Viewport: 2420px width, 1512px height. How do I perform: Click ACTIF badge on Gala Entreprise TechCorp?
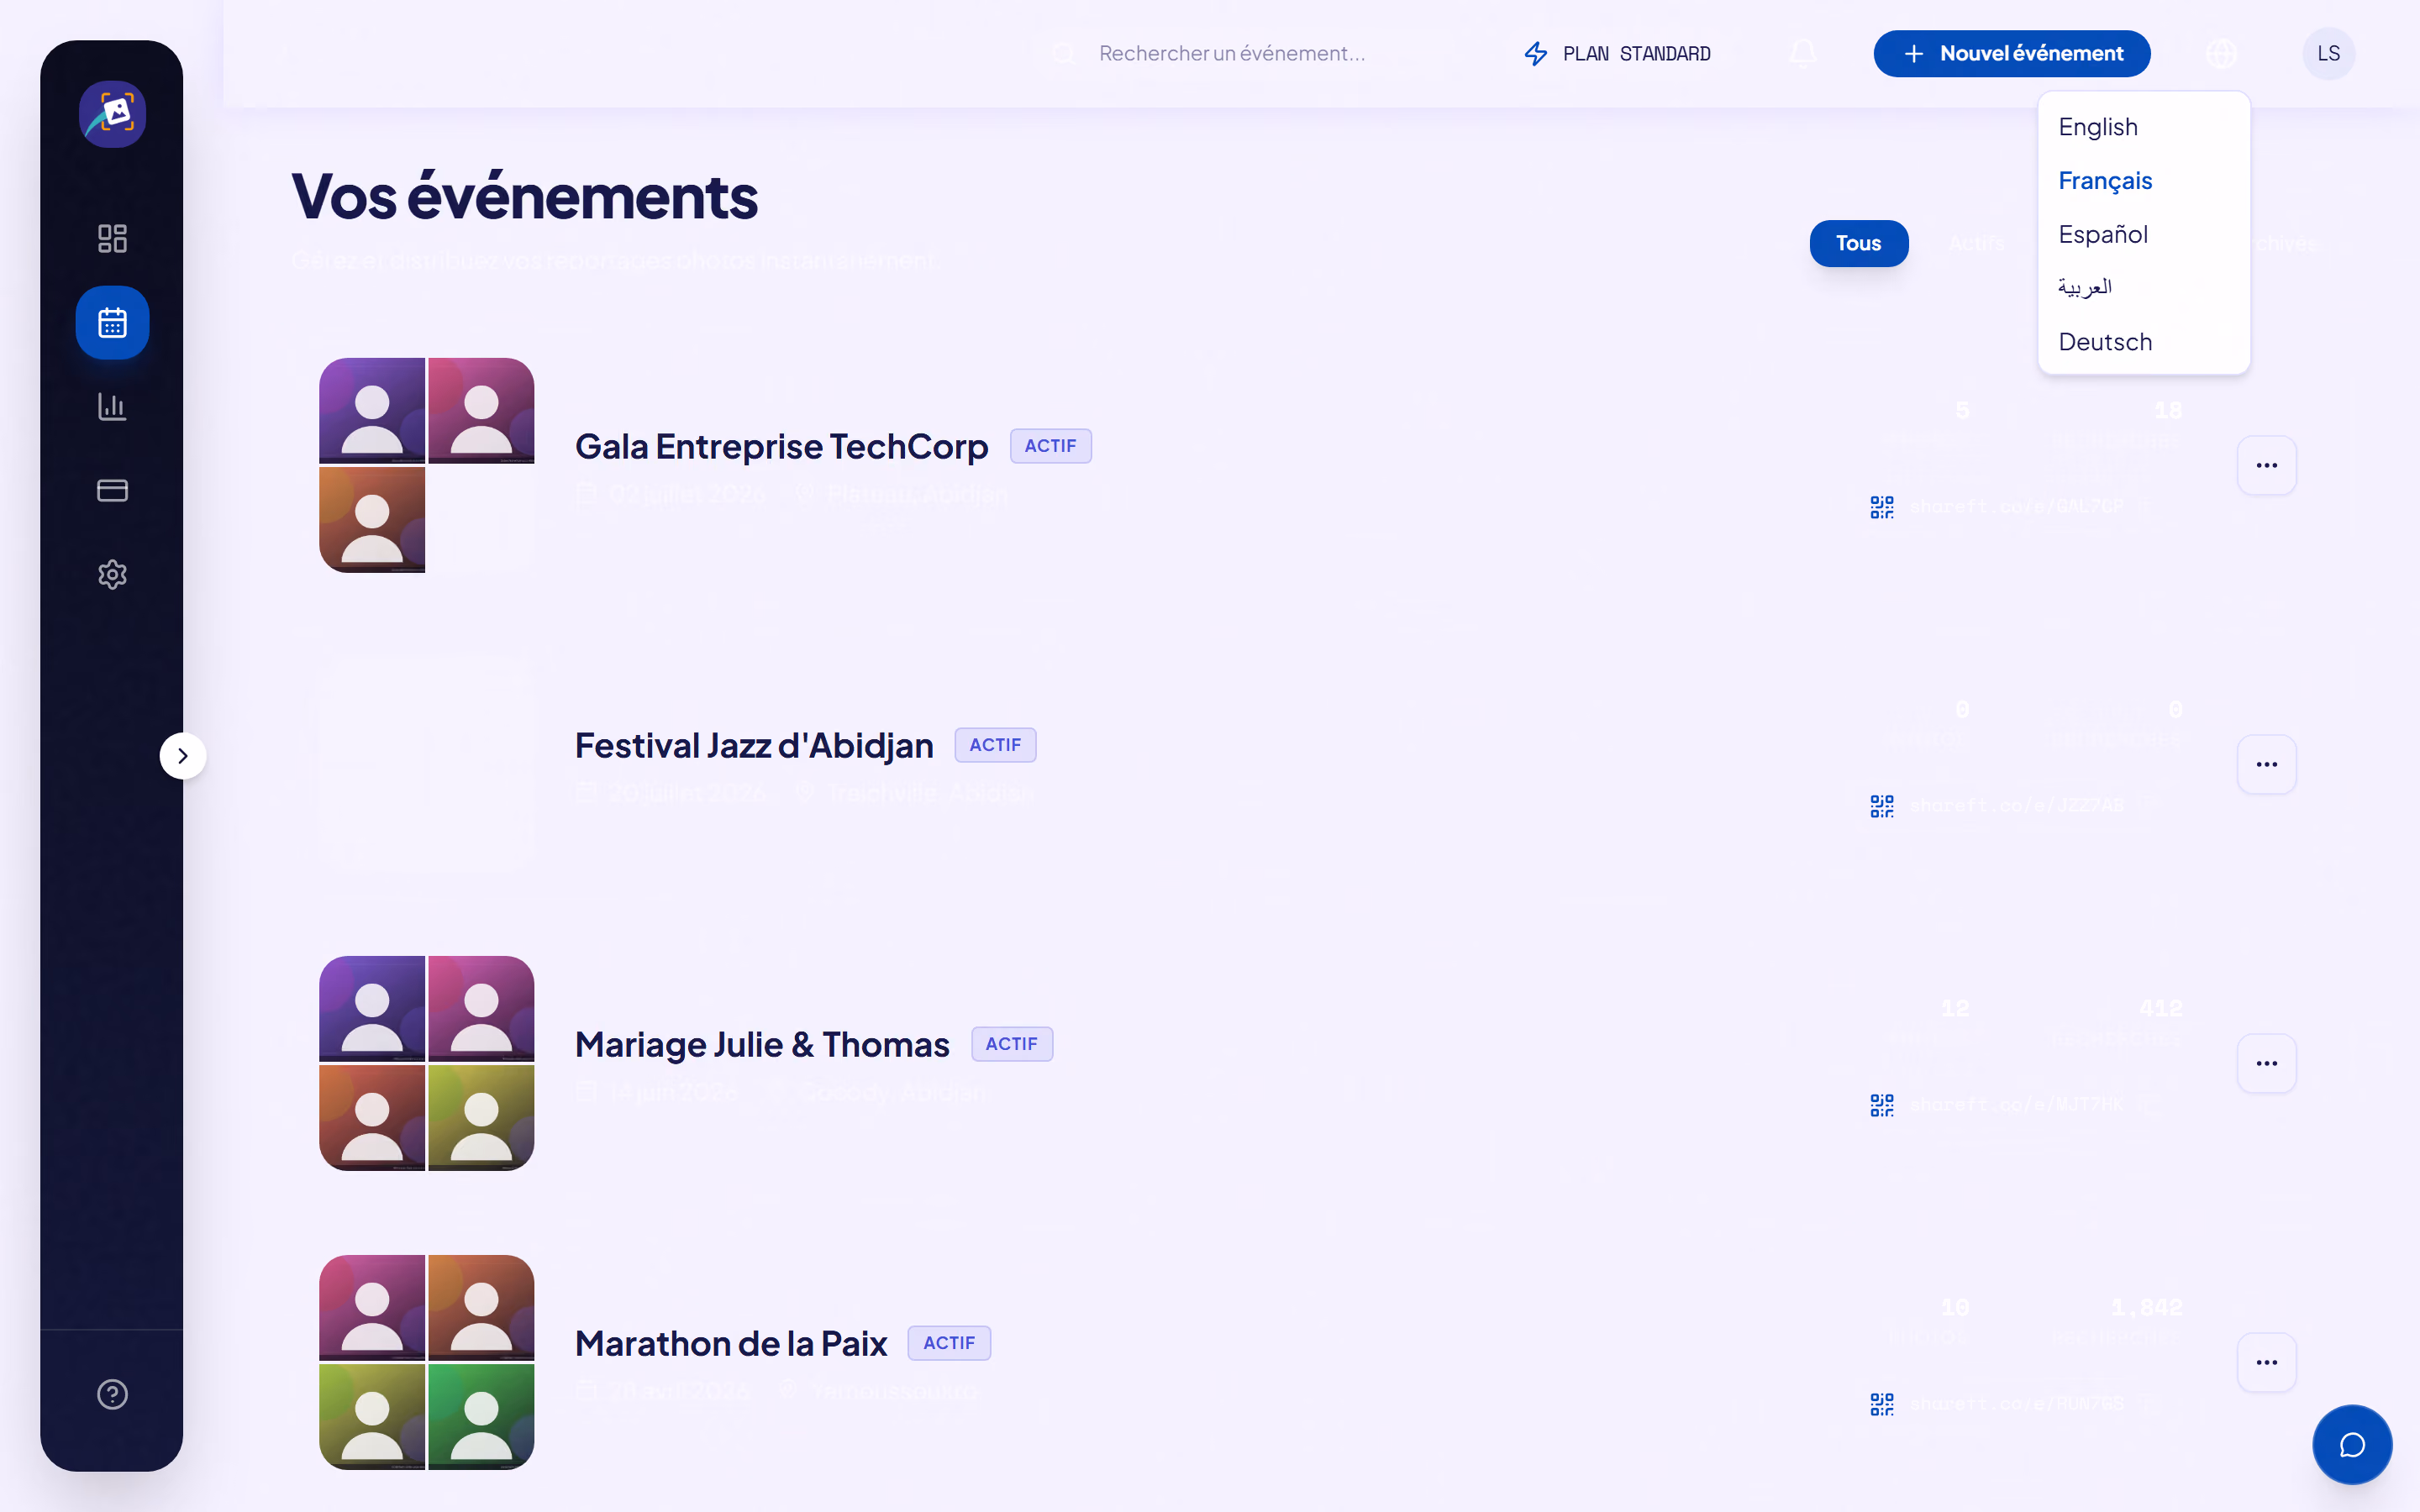(1050, 446)
